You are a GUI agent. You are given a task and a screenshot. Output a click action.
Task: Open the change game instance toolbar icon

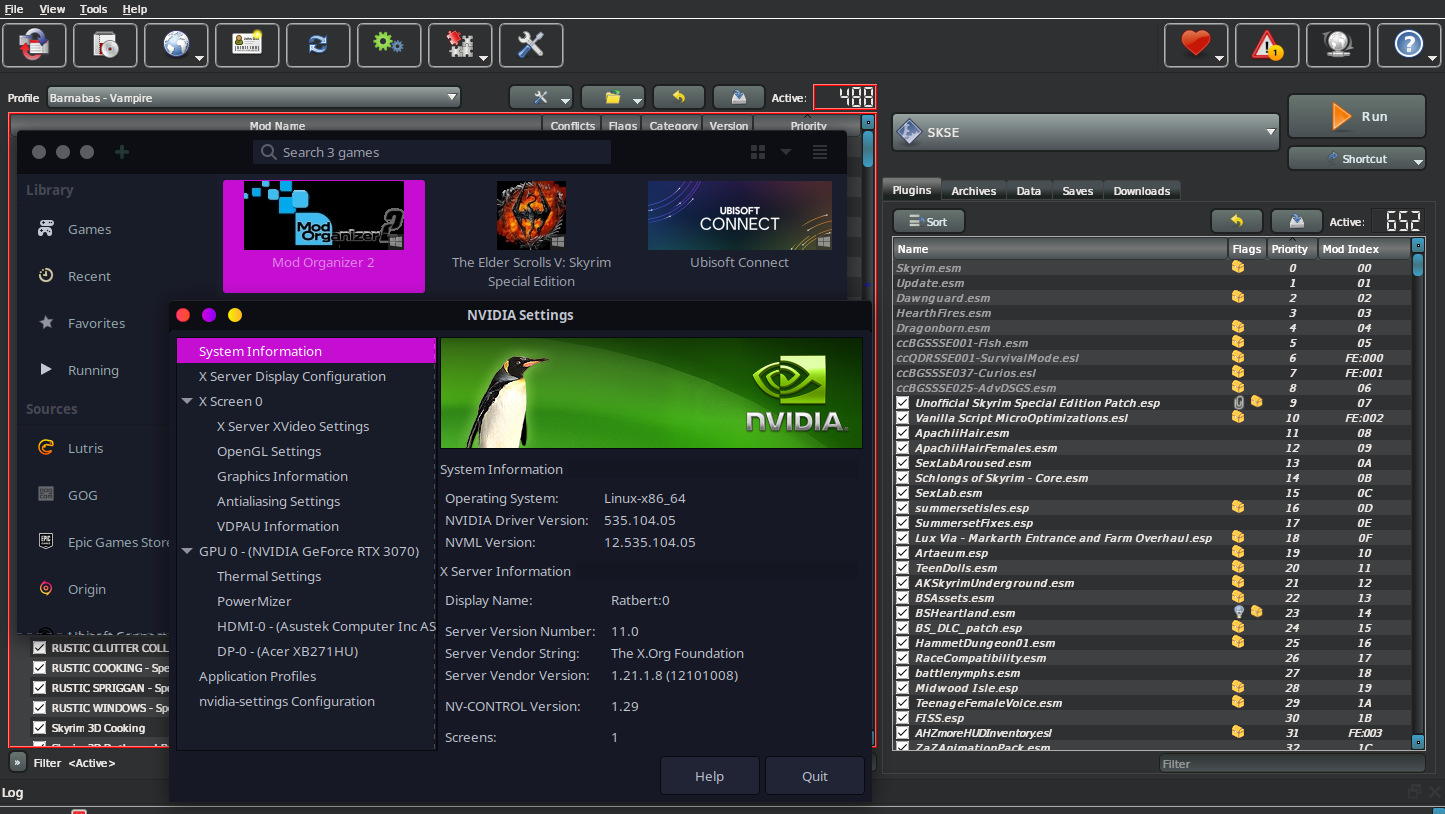[35, 45]
